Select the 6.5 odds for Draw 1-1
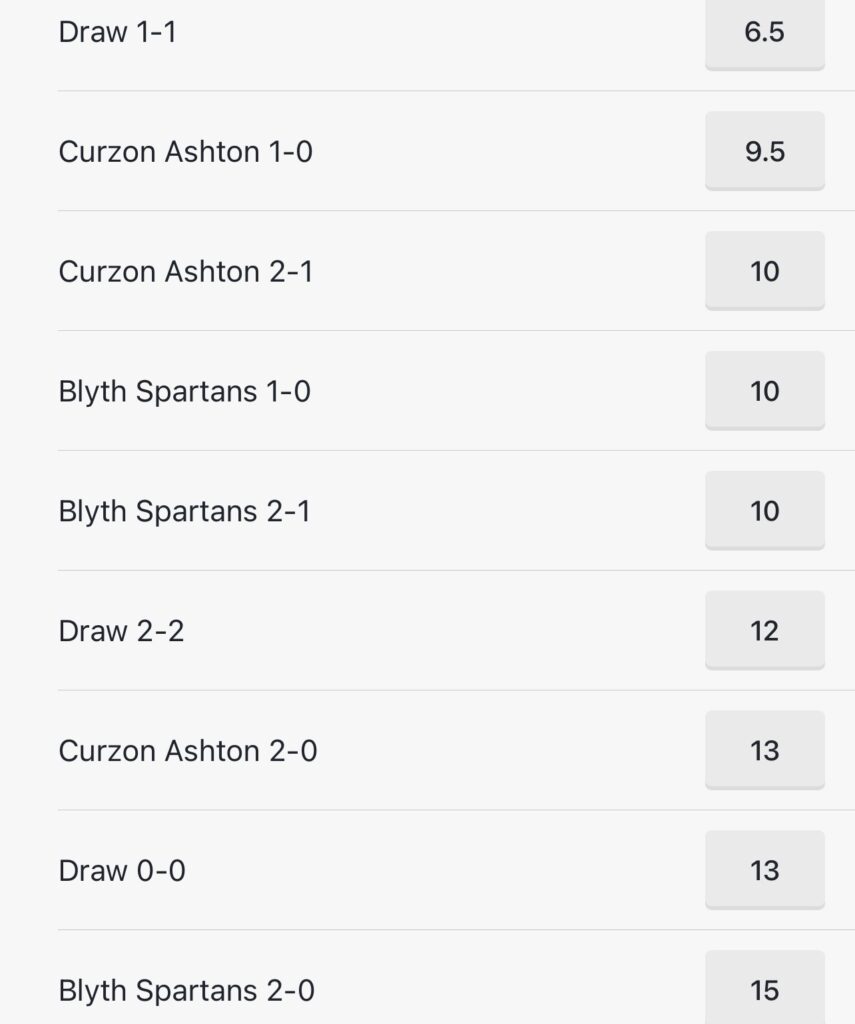This screenshot has height=1024, width=855. tap(765, 33)
